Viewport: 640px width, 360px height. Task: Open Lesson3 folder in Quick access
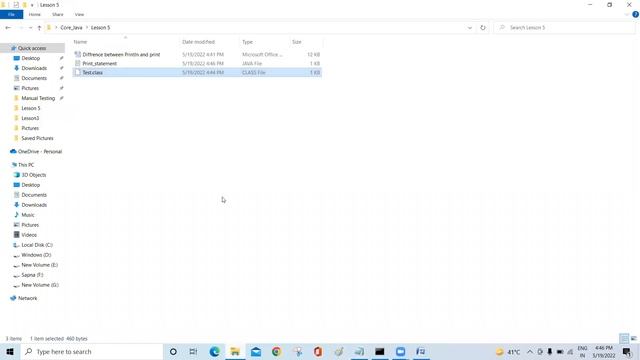click(30, 118)
